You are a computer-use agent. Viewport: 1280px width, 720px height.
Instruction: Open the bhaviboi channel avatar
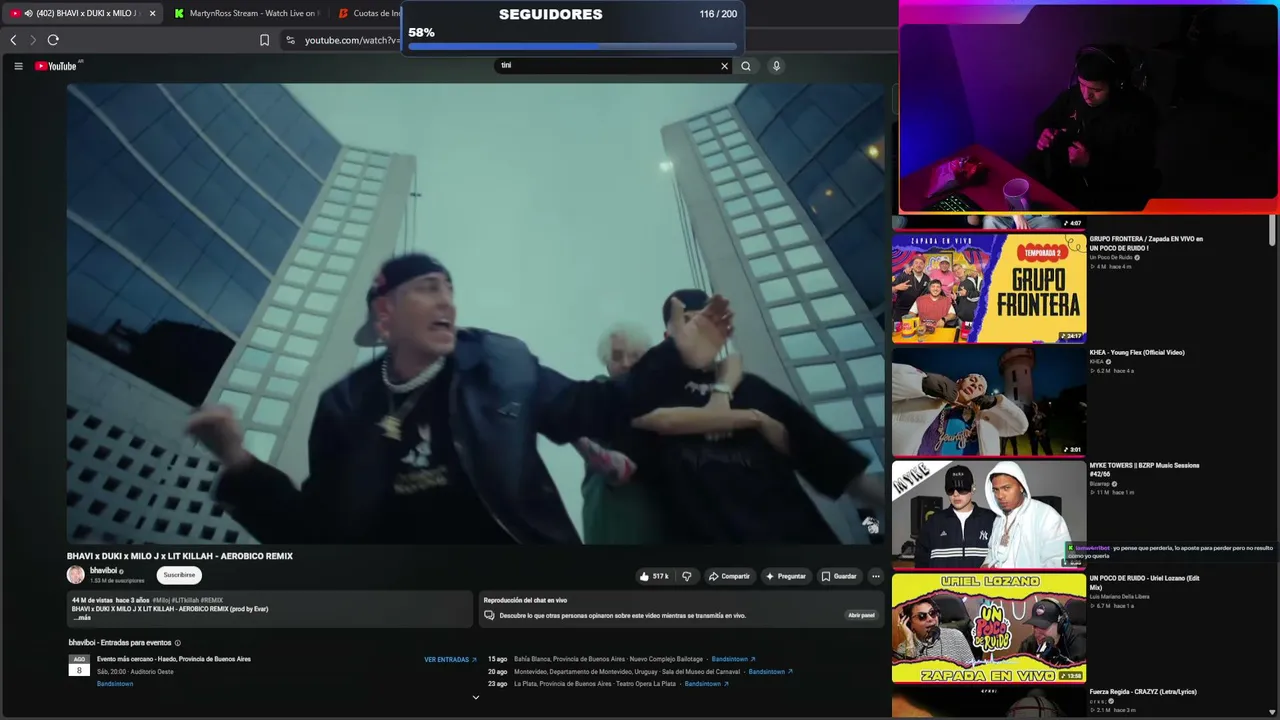click(76, 575)
